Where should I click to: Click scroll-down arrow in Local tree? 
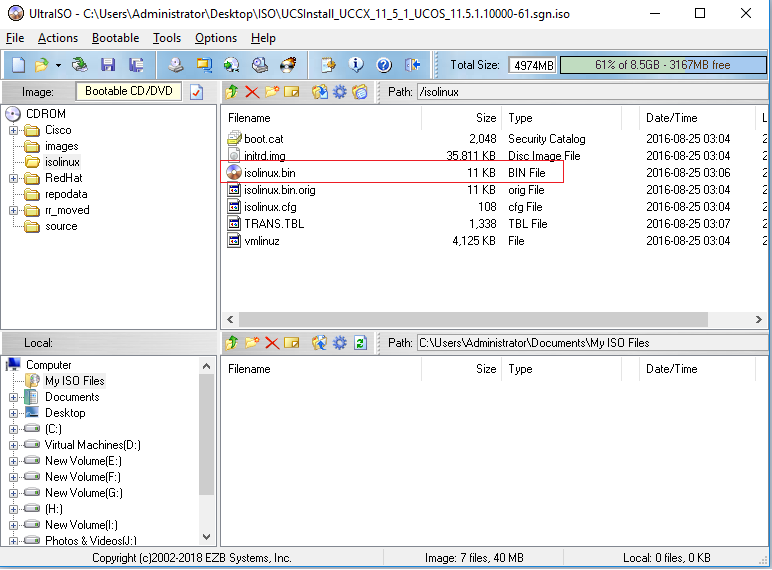pyautogui.click(x=207, y=537)
